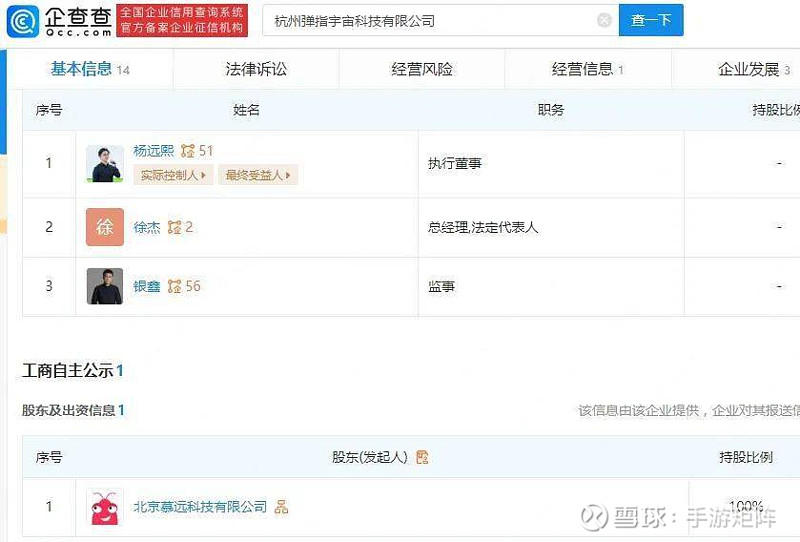The width and height of the screenshot is (800, 542).
Task: Expand the 实际控制人 tag
Action: coord(173,175)
